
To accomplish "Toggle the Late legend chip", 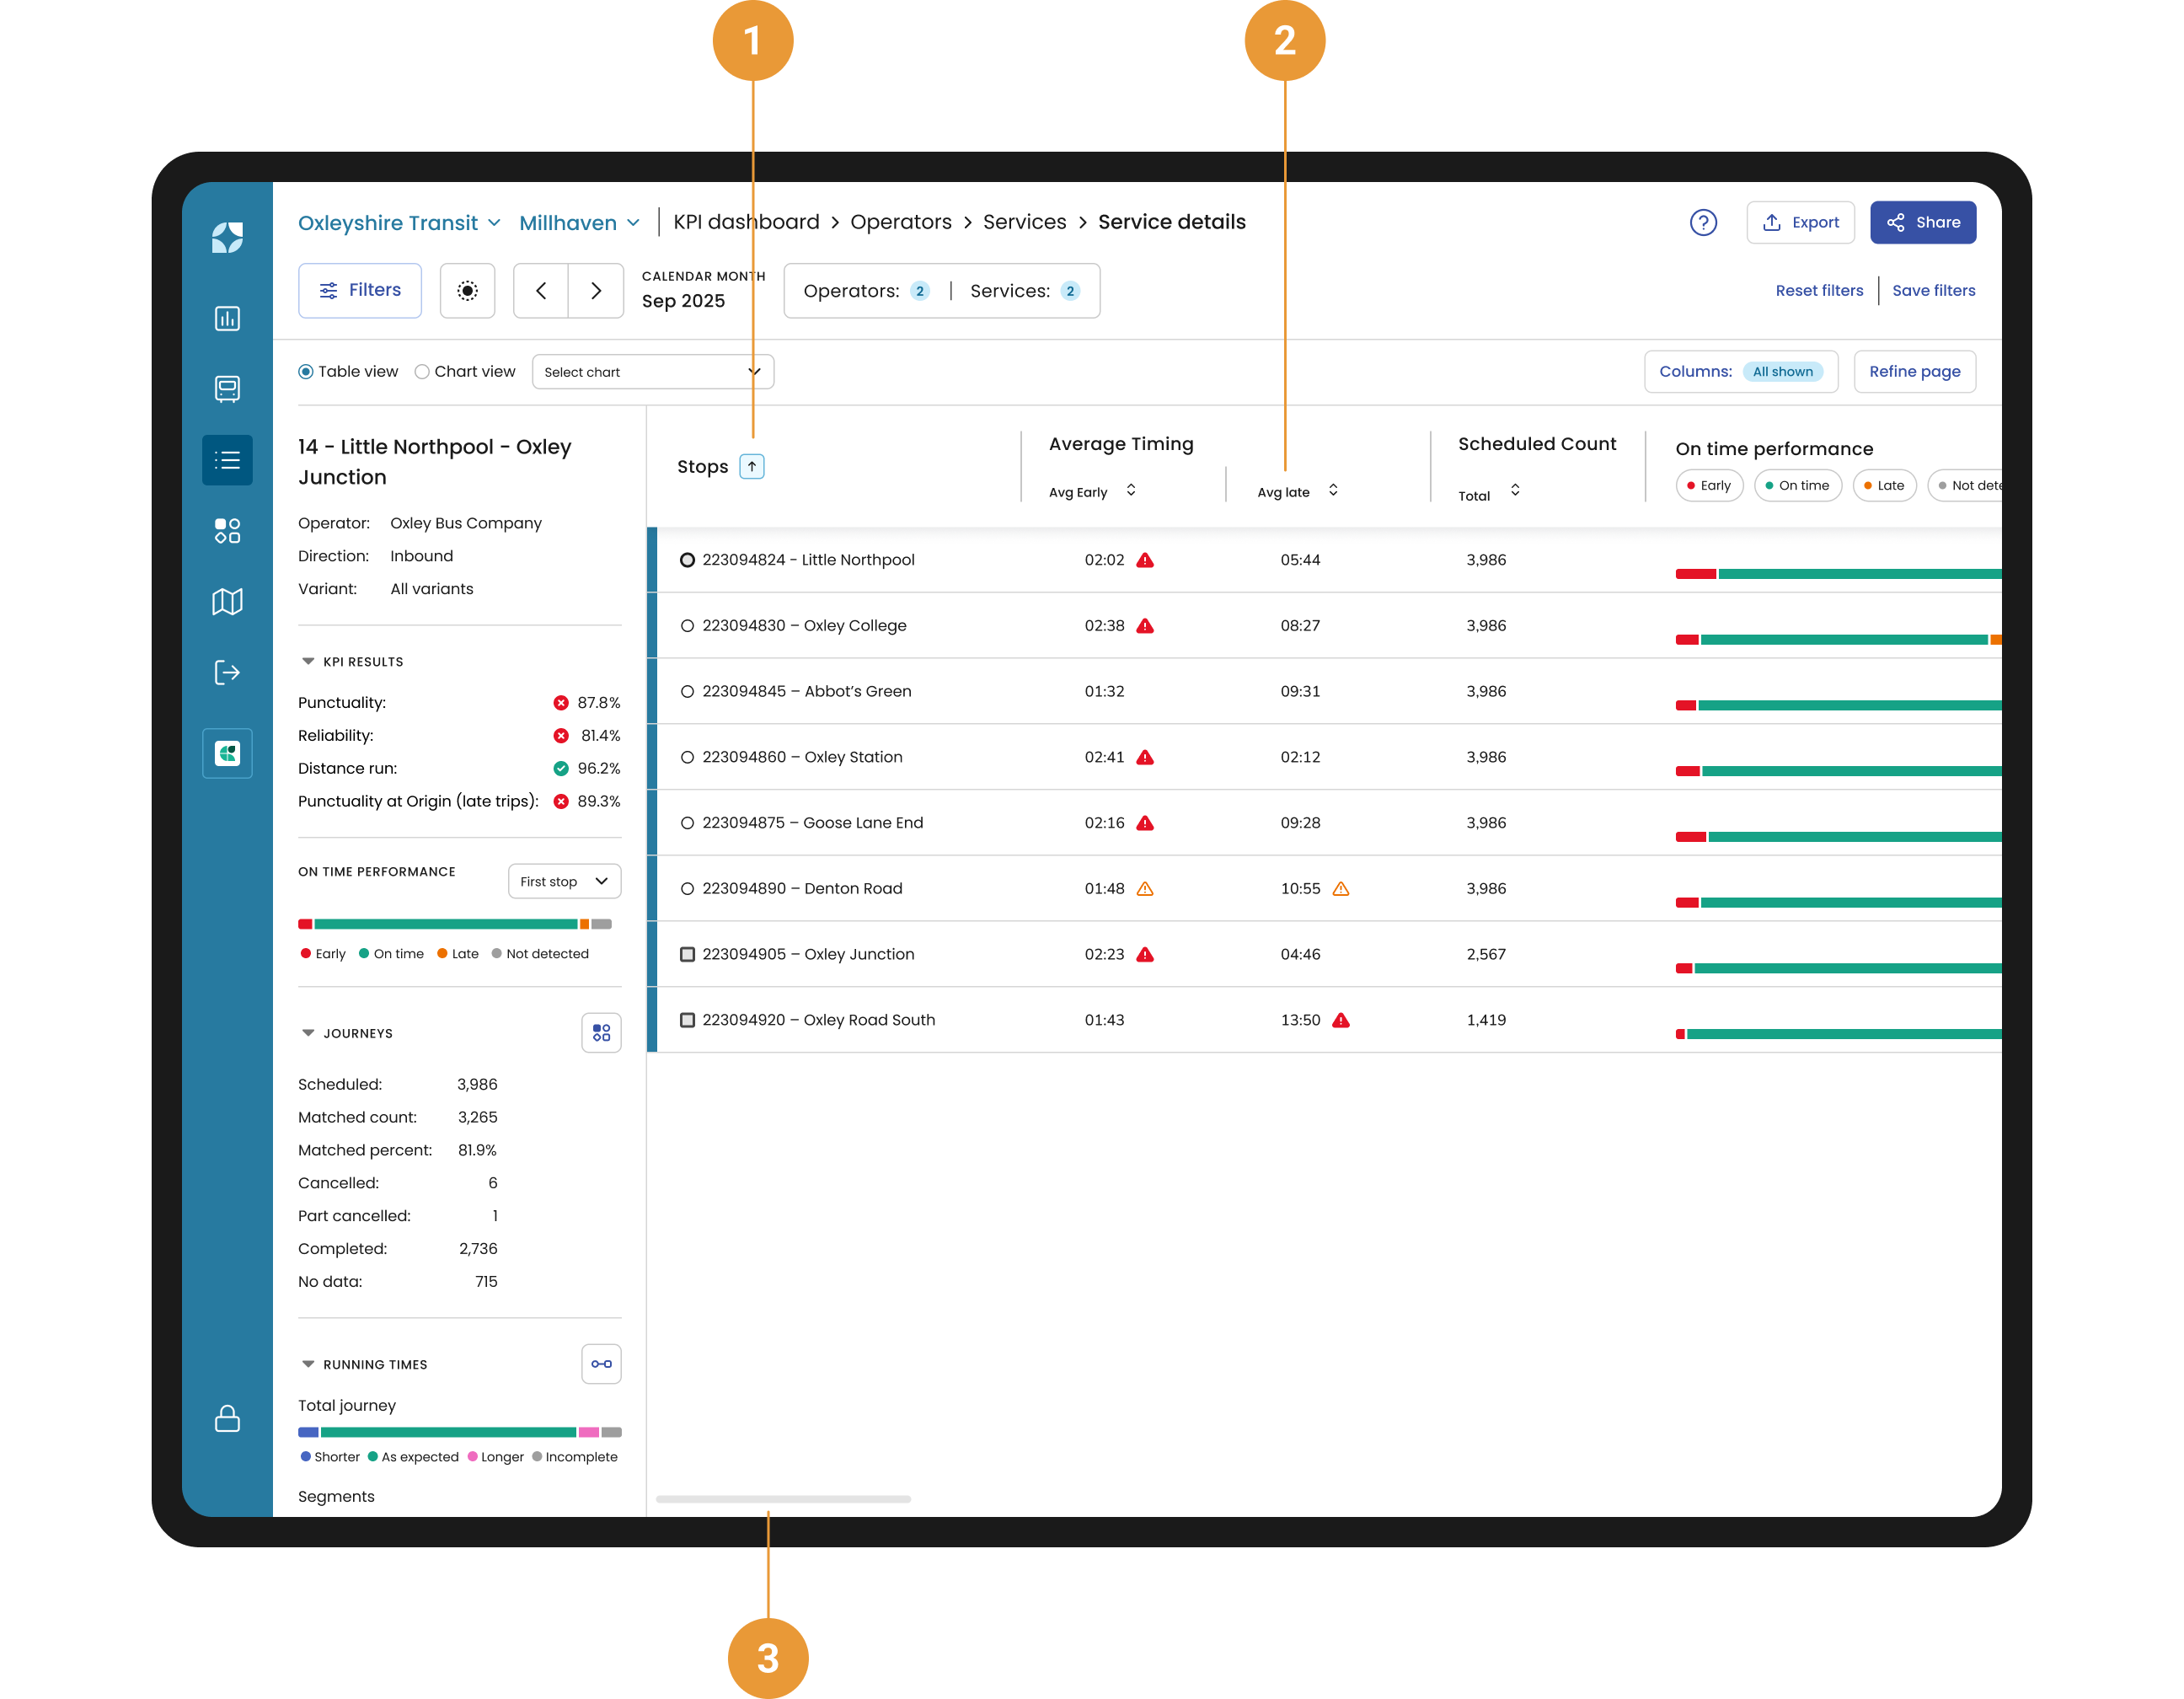I will [x=1884, y=486].
